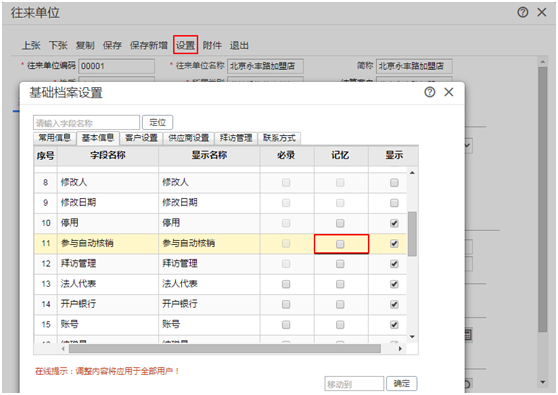Switch to the 基本信息 tab
The image size is (558, 395).
(98, 138)
